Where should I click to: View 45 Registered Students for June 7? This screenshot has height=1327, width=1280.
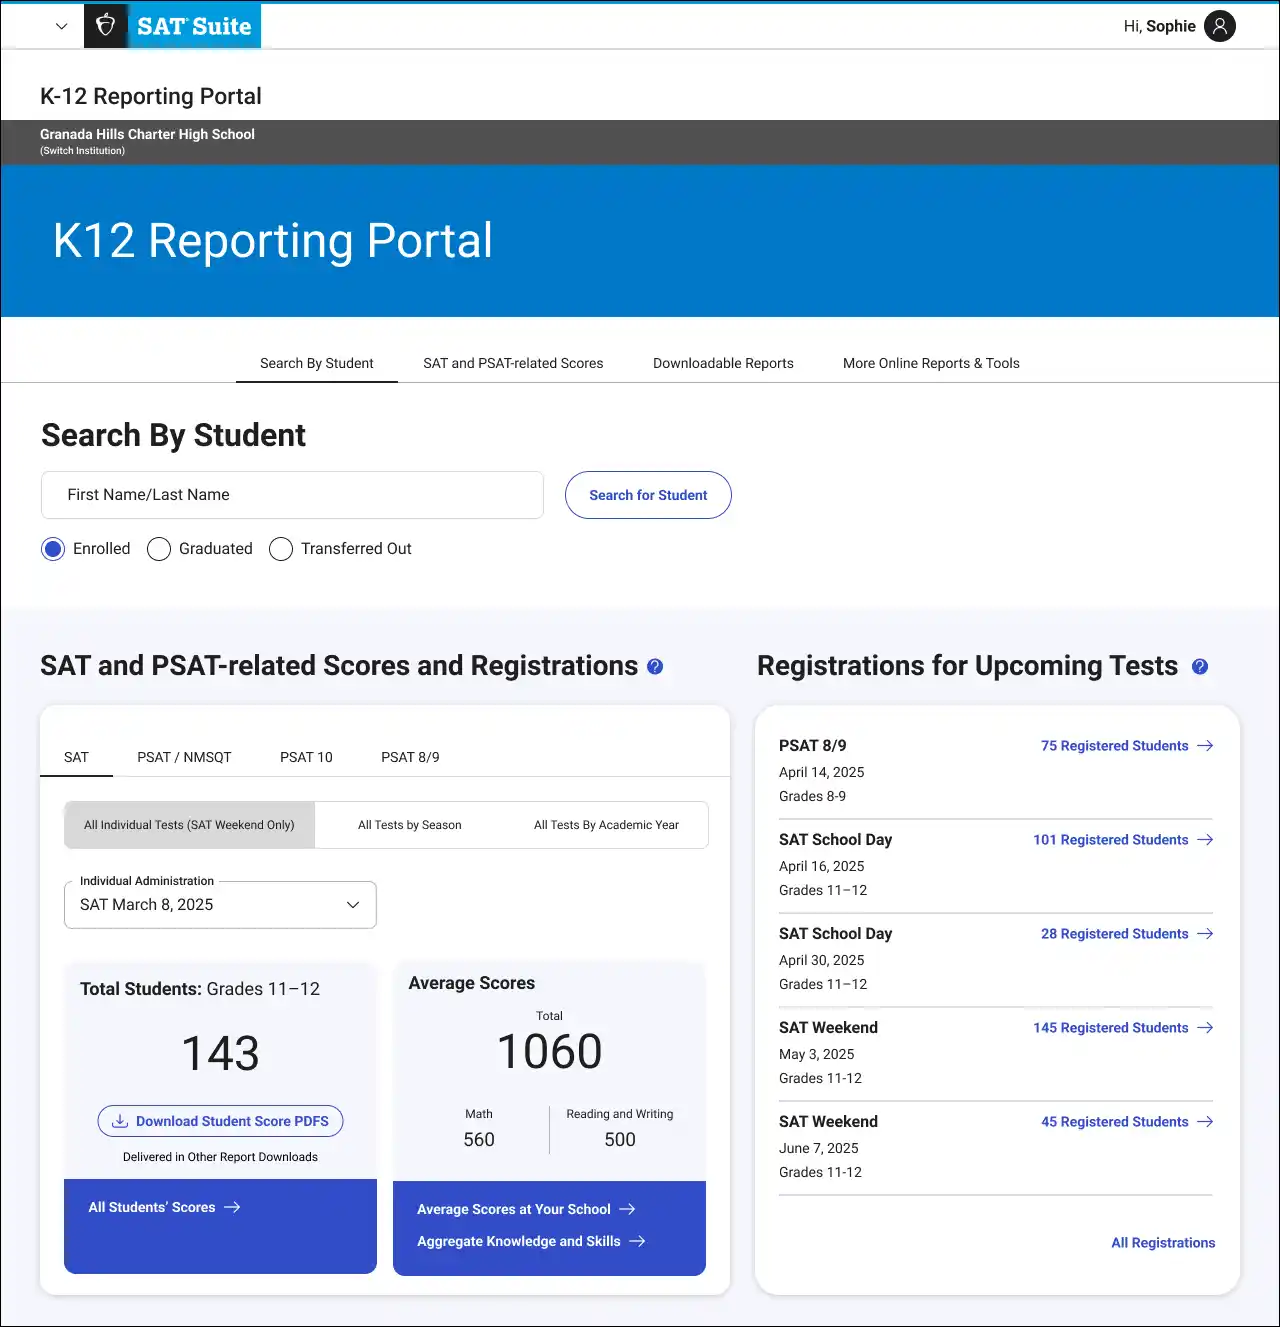[x=1127, y=1122]
